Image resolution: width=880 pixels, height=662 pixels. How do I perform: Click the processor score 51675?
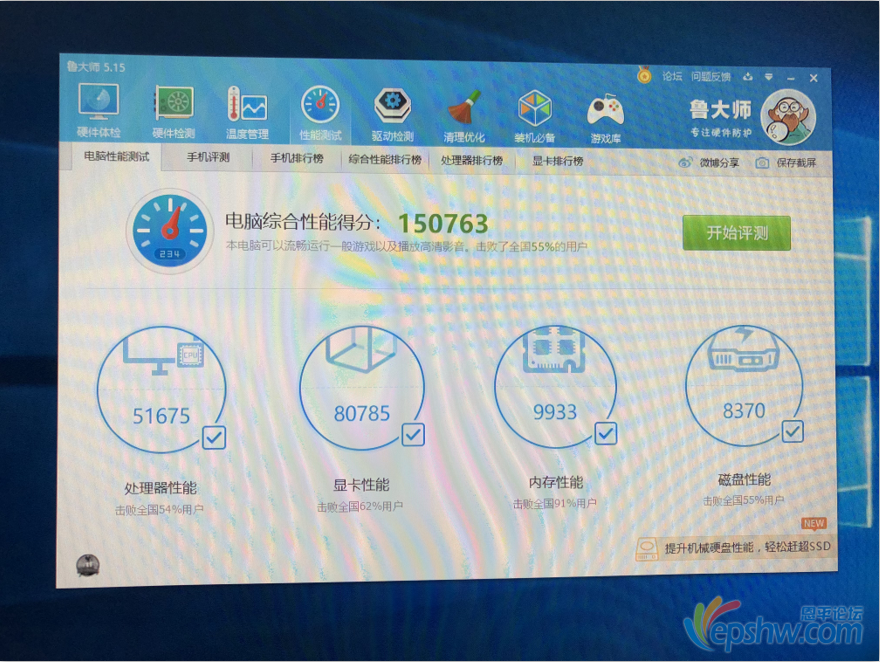[162, 416]
